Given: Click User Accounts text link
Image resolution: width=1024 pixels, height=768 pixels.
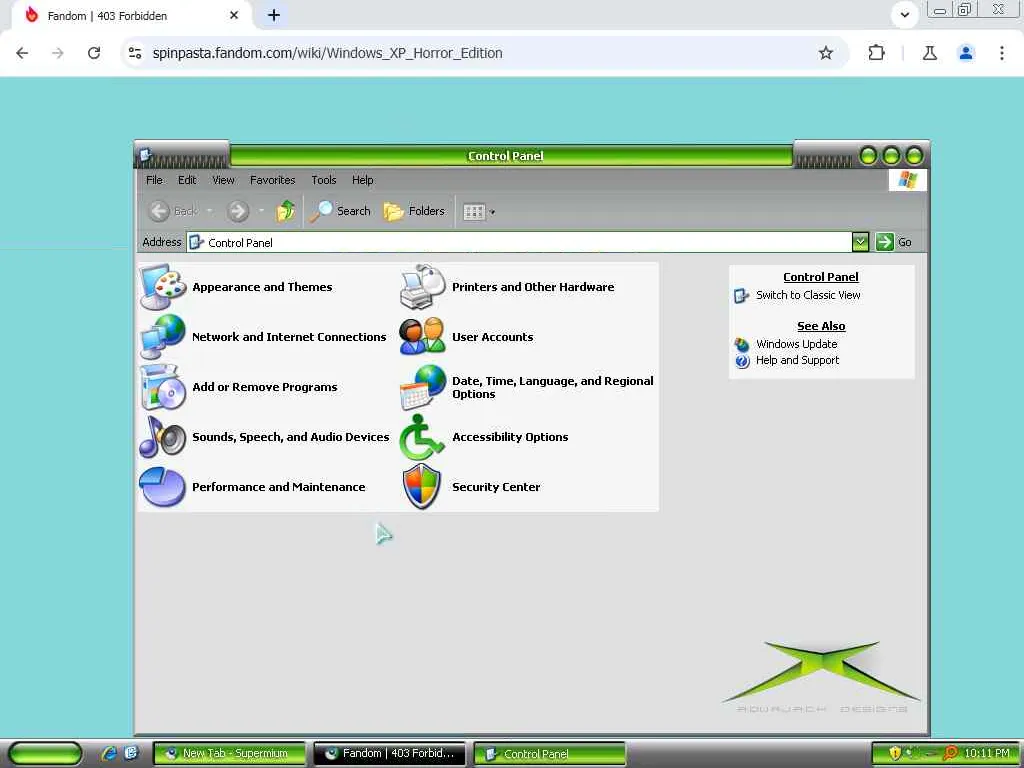Looking at the screenshot, I should click(492, 337).
